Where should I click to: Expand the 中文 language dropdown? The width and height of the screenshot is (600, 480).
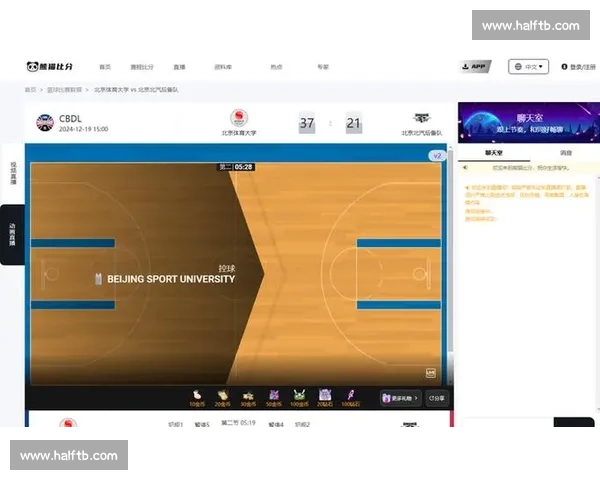[528, 67]
